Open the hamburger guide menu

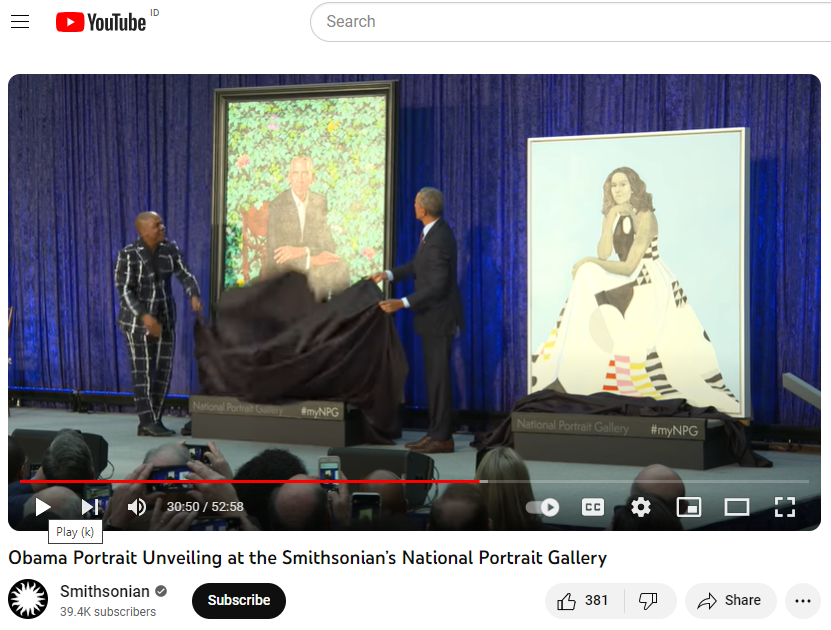[x=20, y=22]
